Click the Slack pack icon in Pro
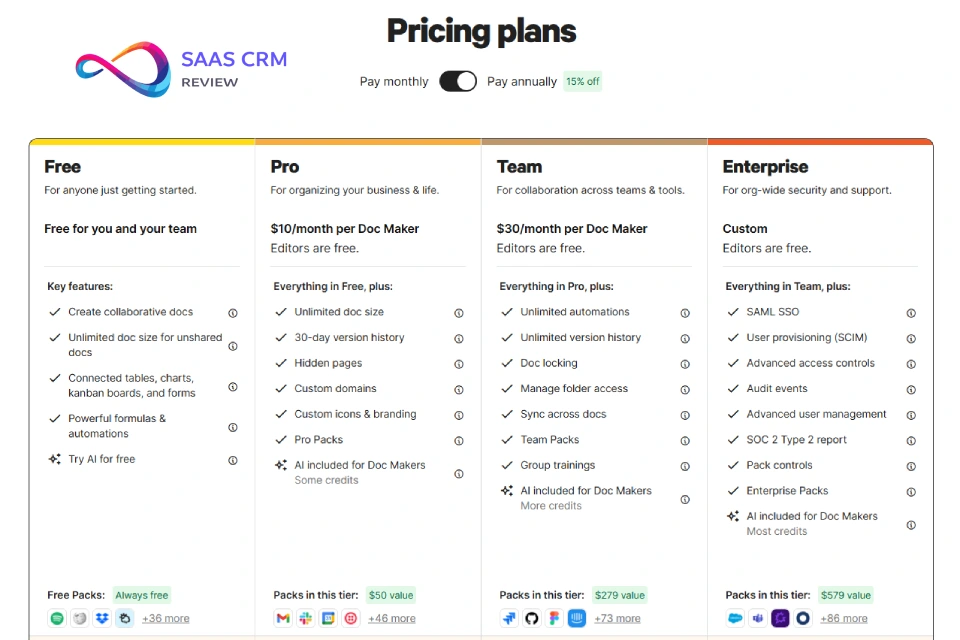This screenshot has width=960, height=640. coord(305,618)
